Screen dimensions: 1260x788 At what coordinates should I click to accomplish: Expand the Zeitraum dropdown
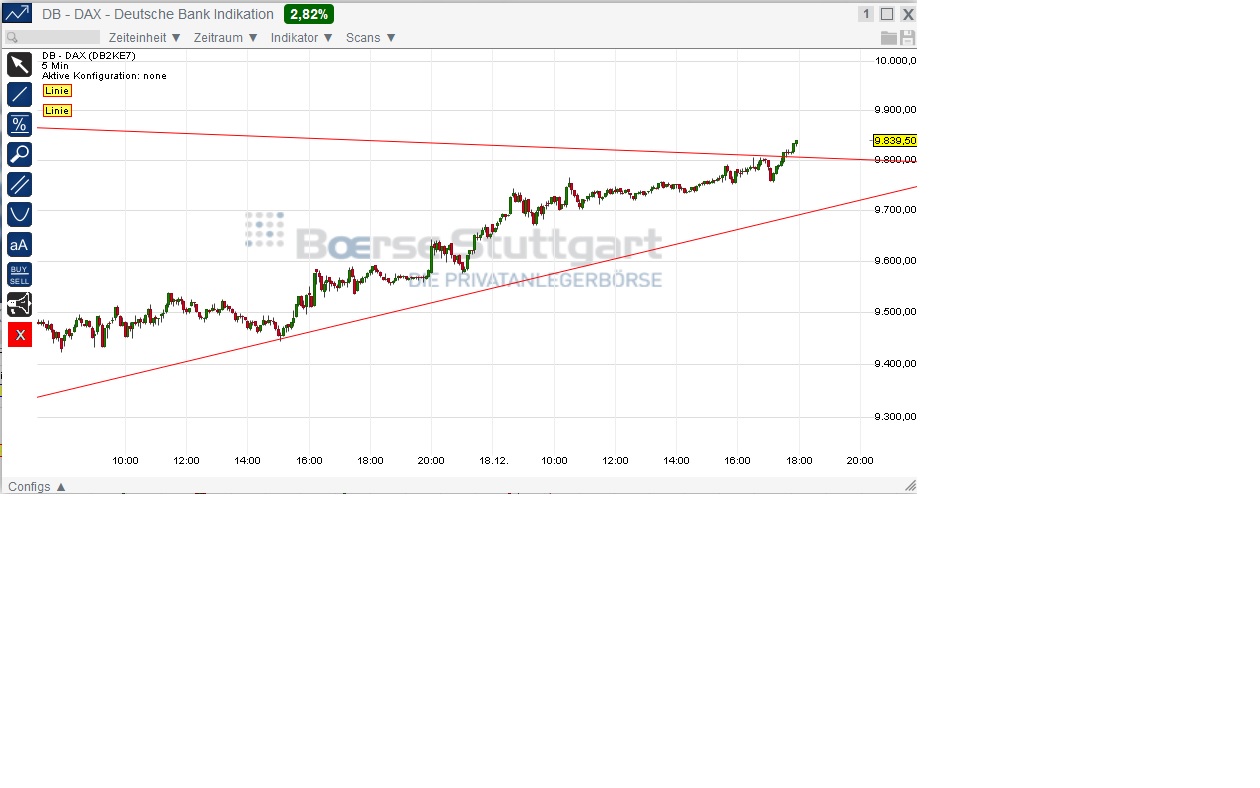coord(225,38)
